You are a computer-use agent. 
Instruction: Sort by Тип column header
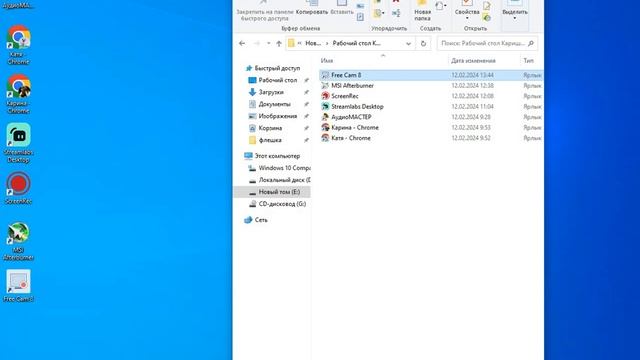pyautogui.click(x=528, y=61)
